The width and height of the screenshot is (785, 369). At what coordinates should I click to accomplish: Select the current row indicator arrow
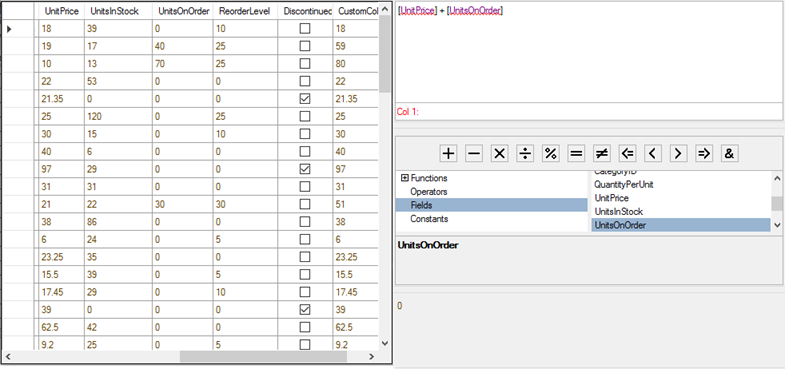coord(9,29)
